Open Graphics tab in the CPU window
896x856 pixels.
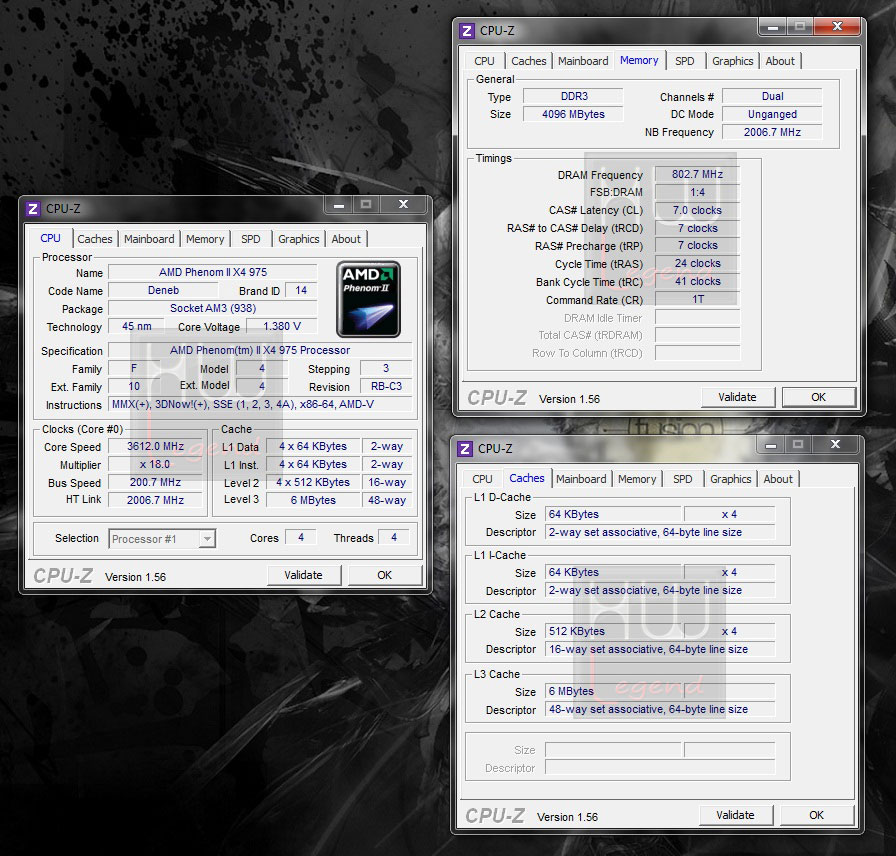coord(299,239)
